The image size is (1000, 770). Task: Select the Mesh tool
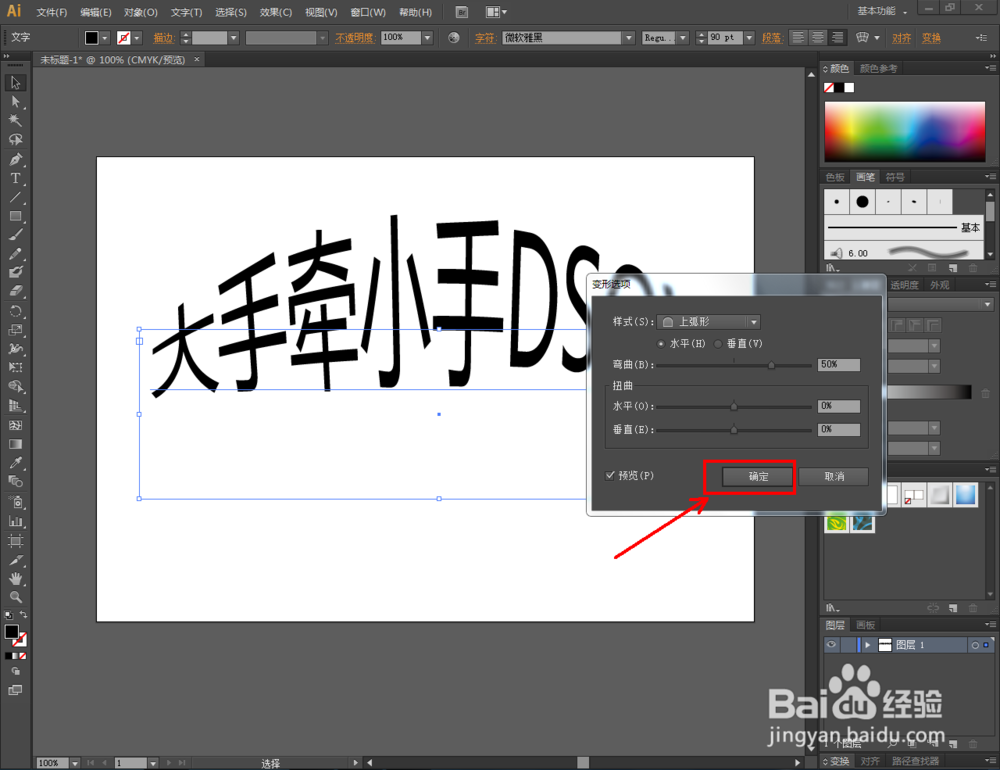(15, 426)
